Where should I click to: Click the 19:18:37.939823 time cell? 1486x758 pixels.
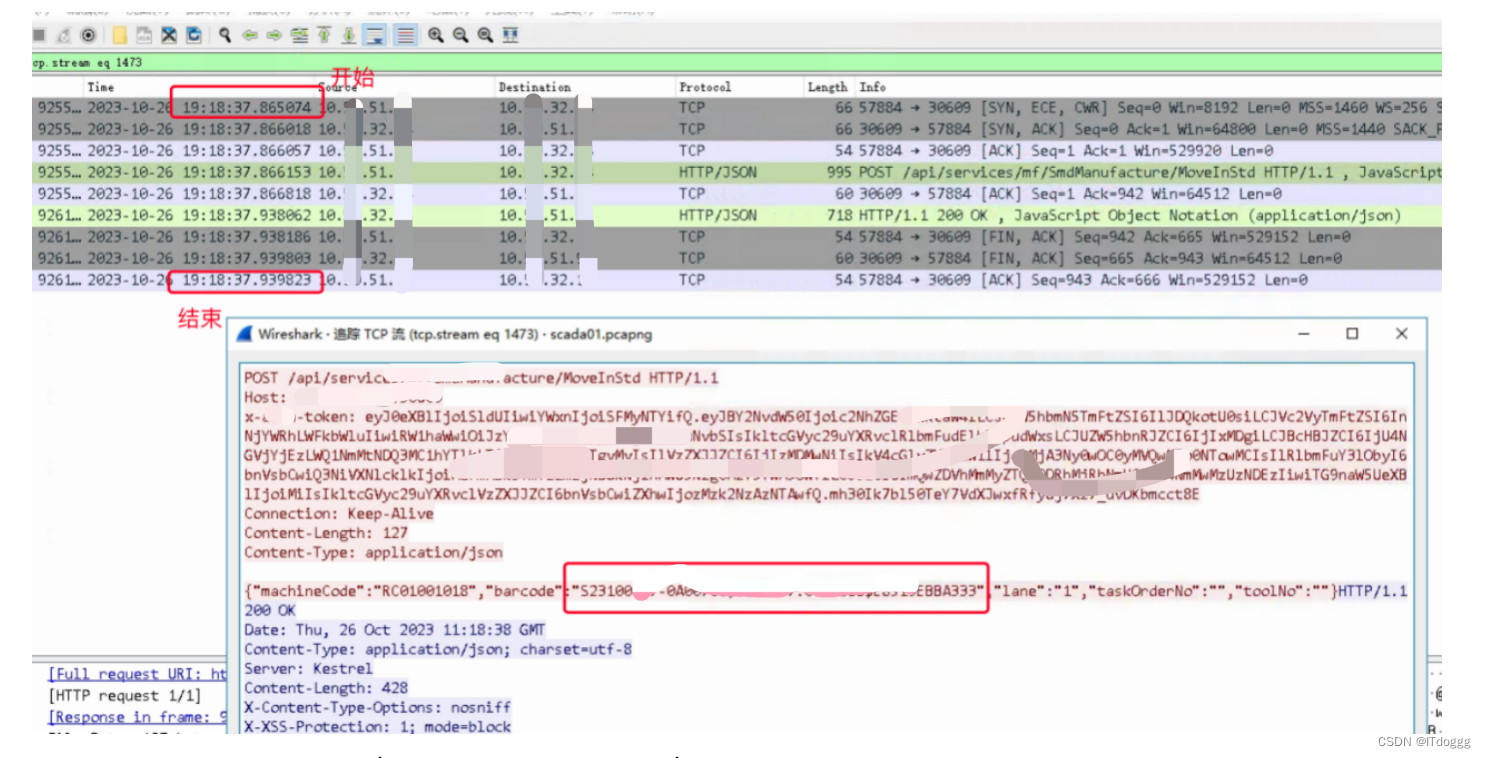pyautogui.click(x=247, y=280)
